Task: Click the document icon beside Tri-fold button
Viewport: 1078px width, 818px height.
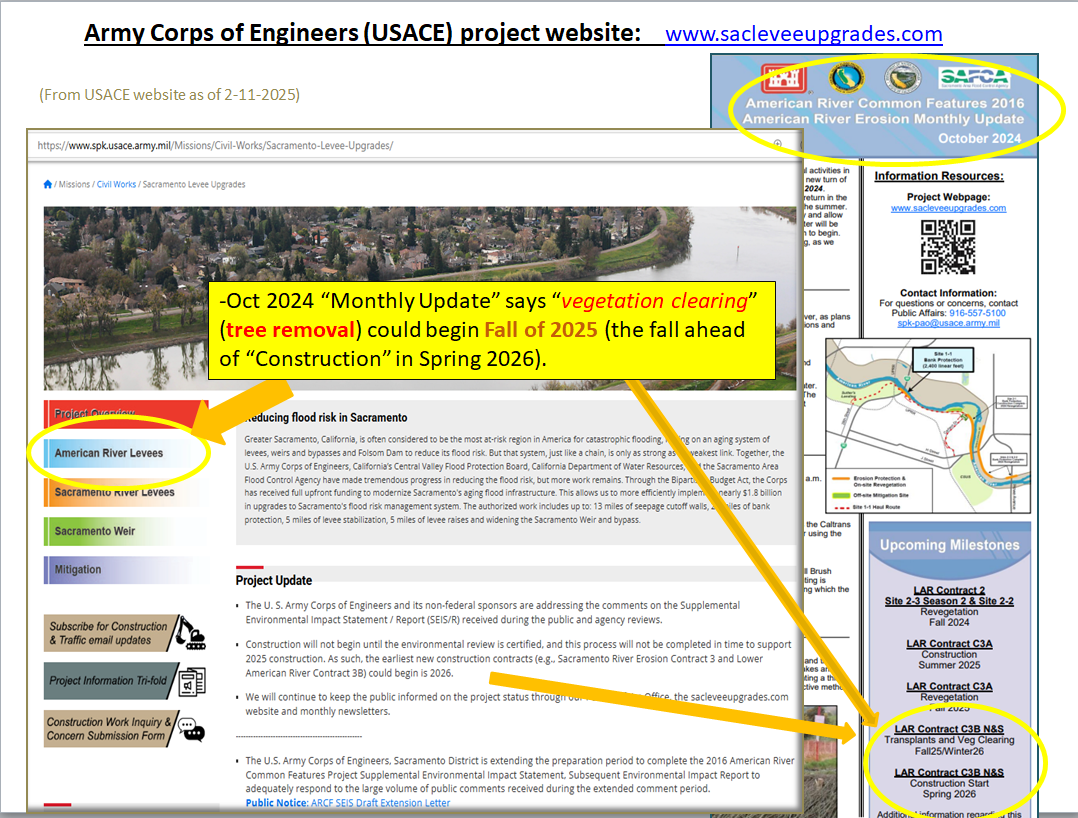Action: 192,681
